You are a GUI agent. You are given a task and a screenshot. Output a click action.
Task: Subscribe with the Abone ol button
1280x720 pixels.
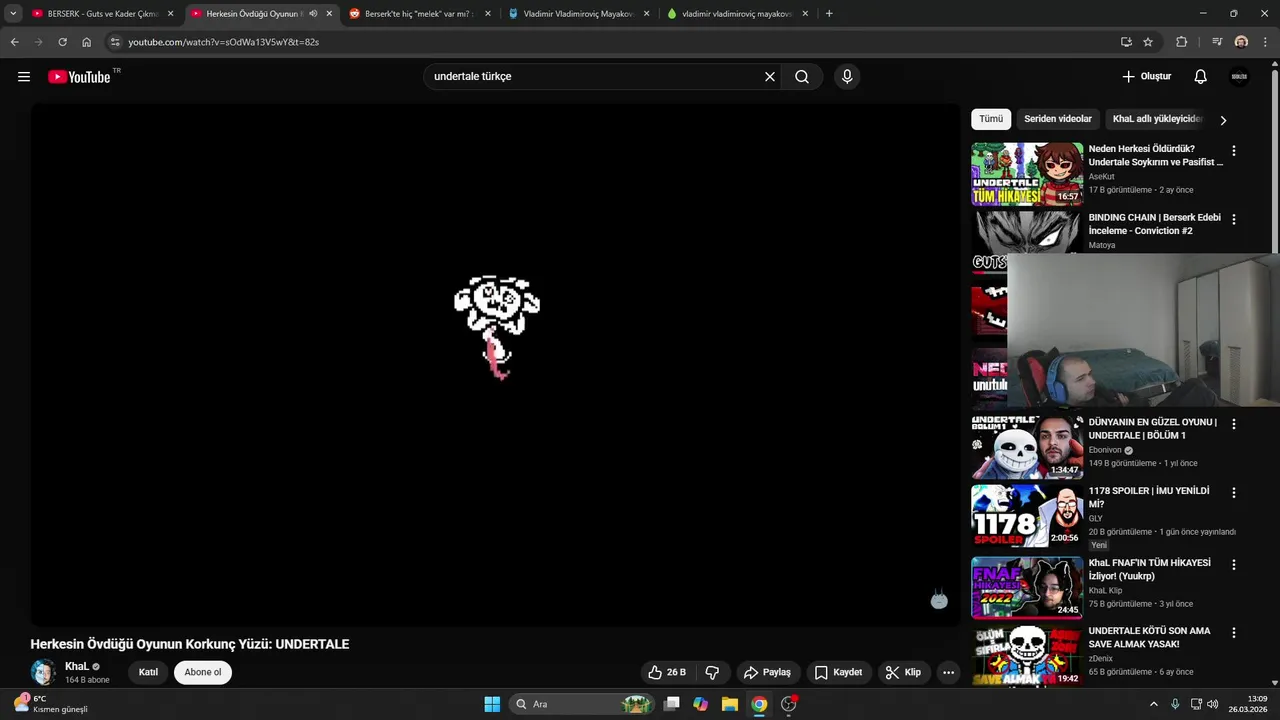(x=203, y=672)
